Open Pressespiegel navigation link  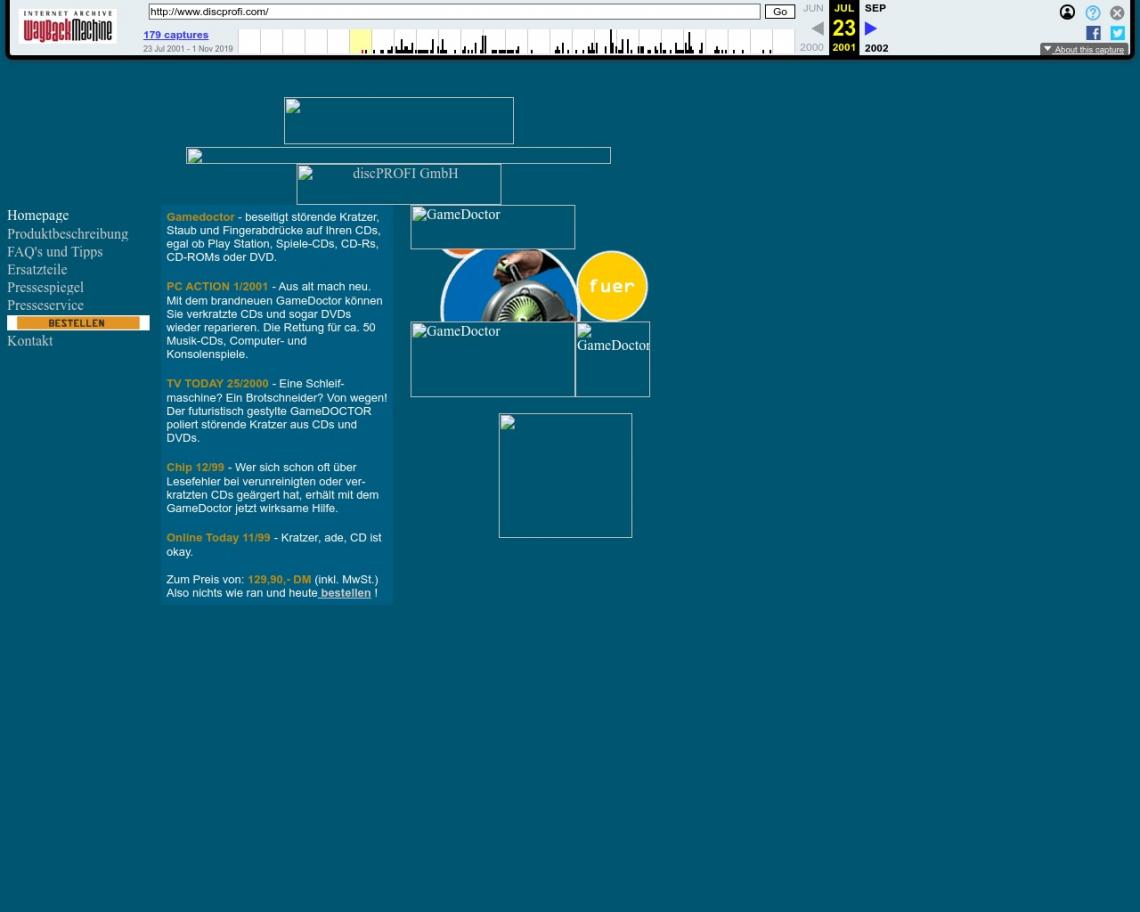(45, 287)
